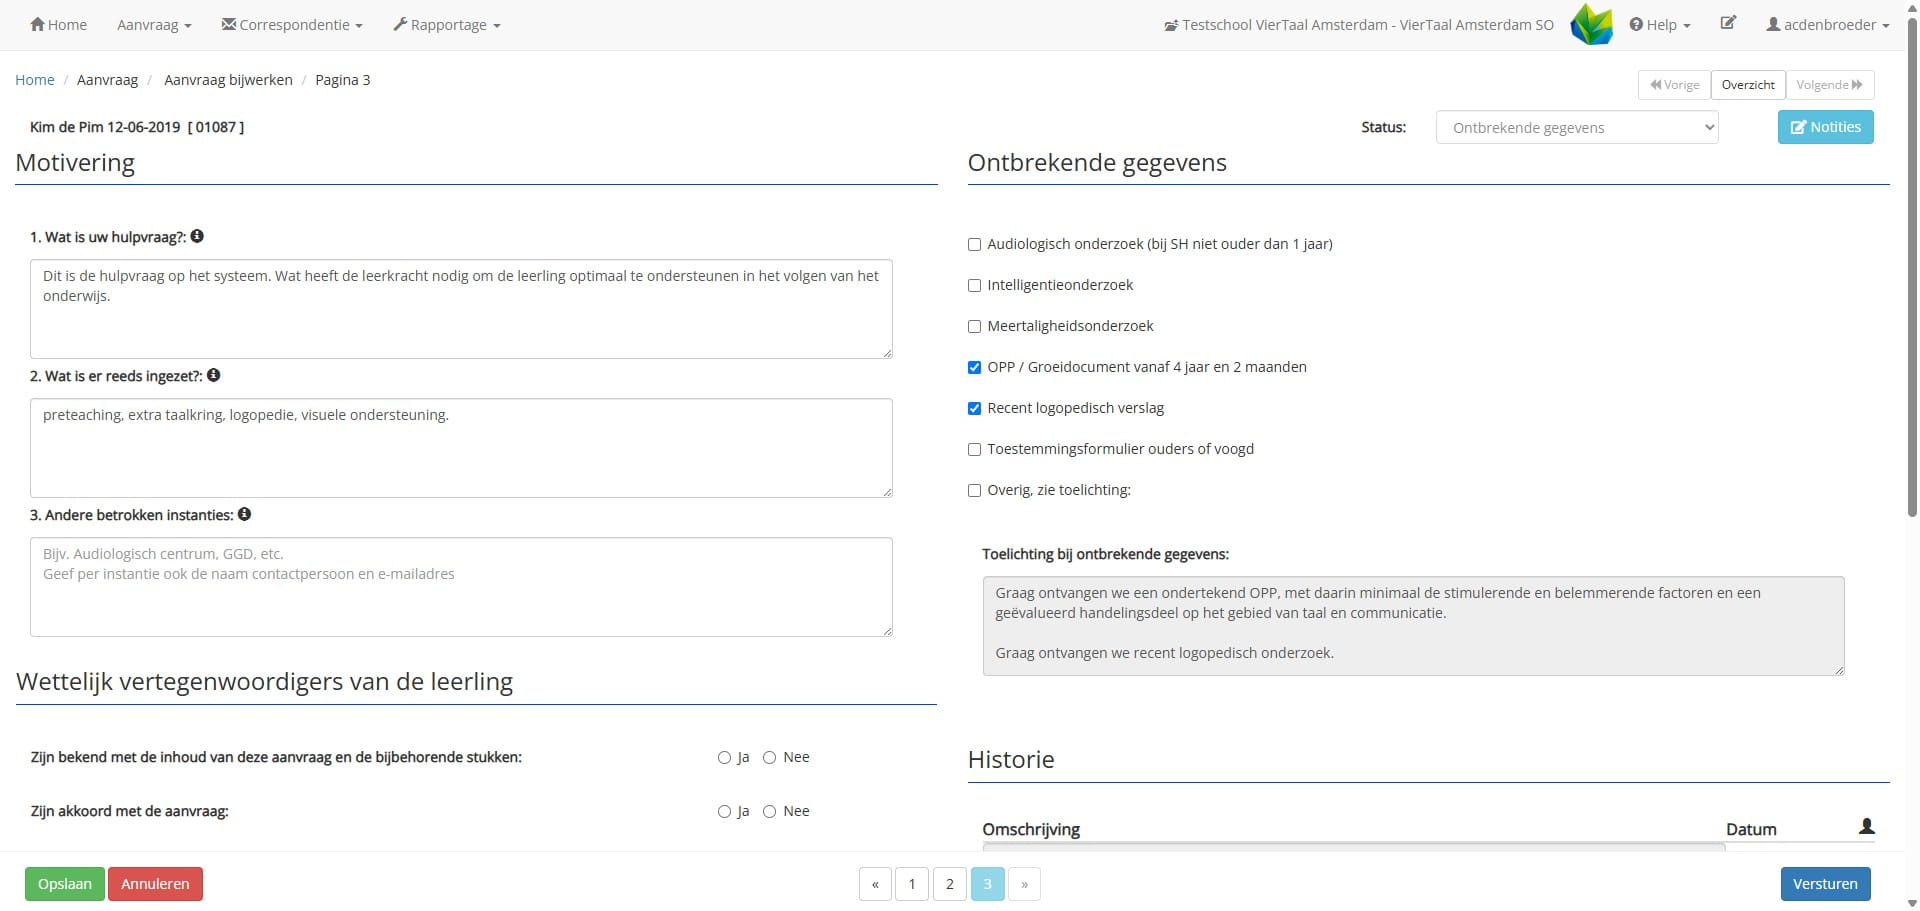The width and height of the screenshot is (1920, 911).
Task: Uncheck 'Recent logopedisch verslag' checkbox
Action: (974, 408)
